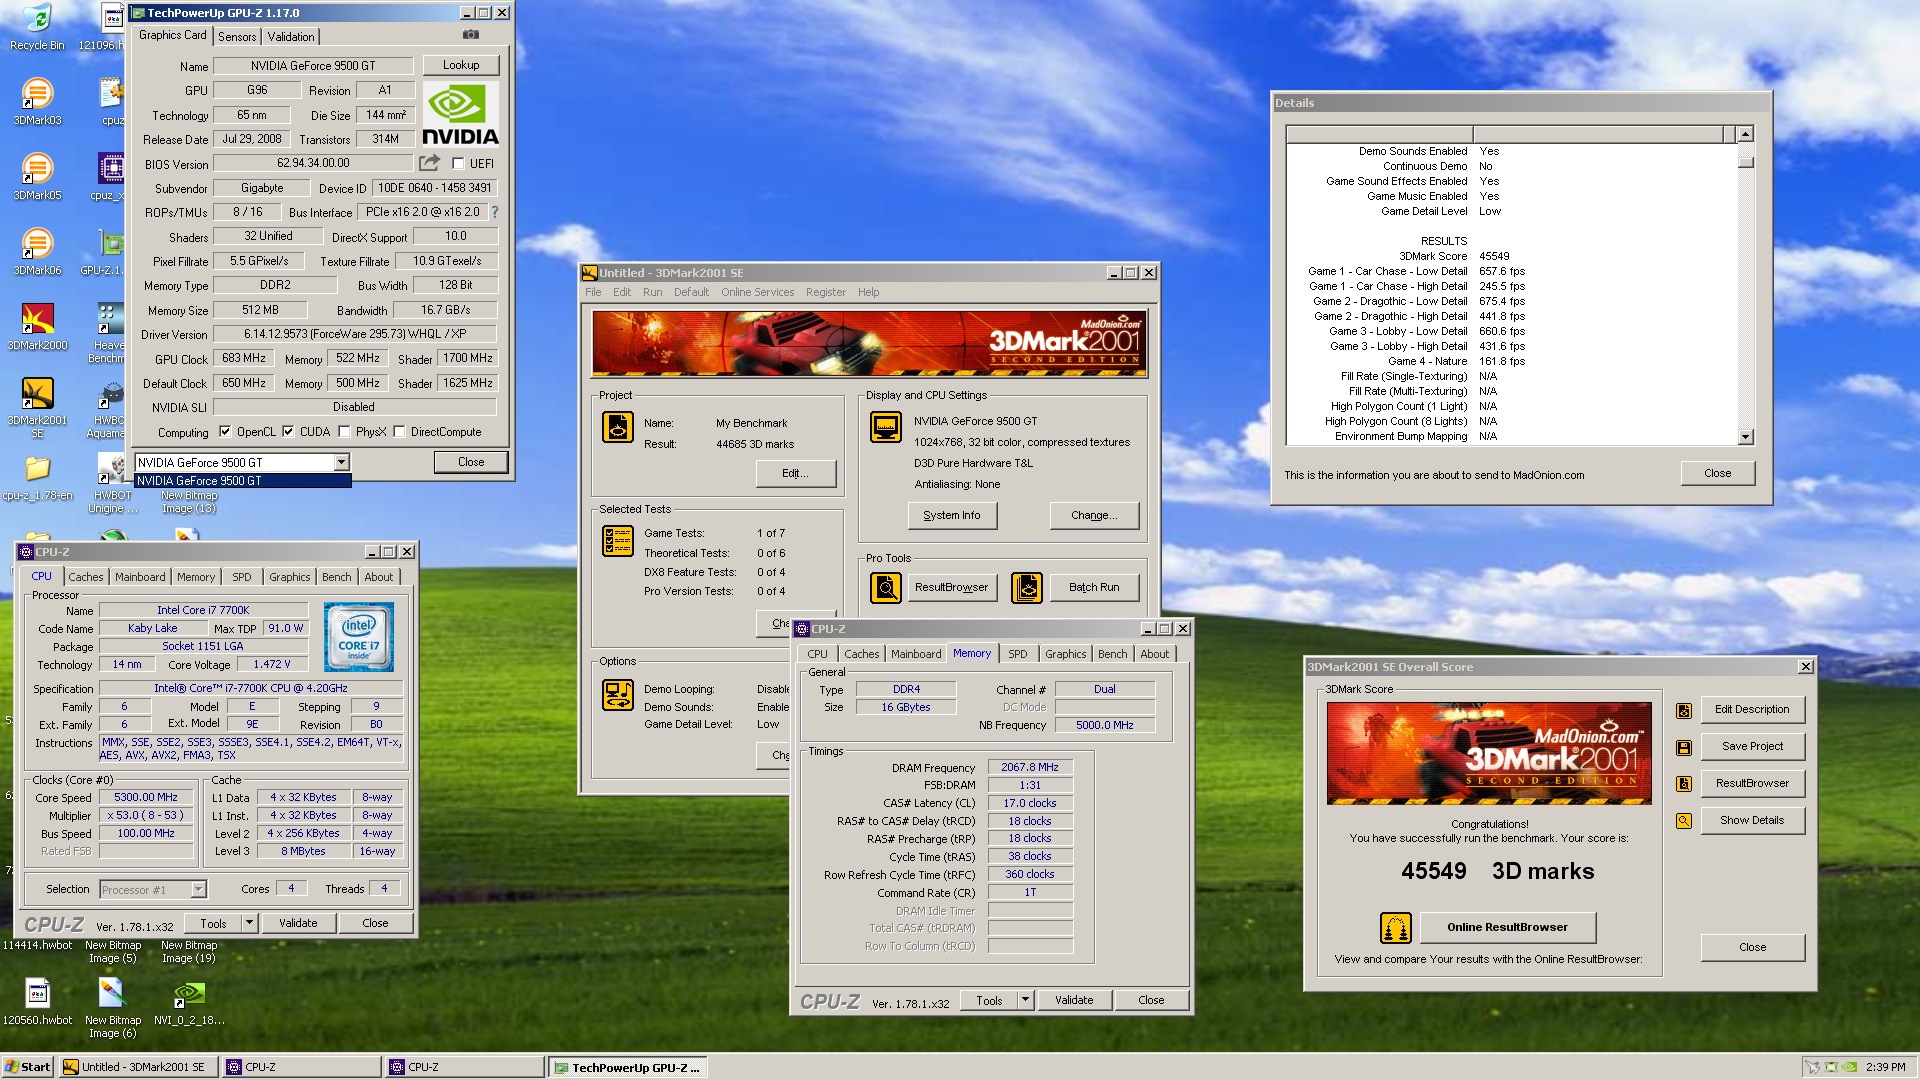This screenshot has height=1080, width=1920.
Task: Open the Processor #1 selection dropdown
Action: tap(198, 889)
